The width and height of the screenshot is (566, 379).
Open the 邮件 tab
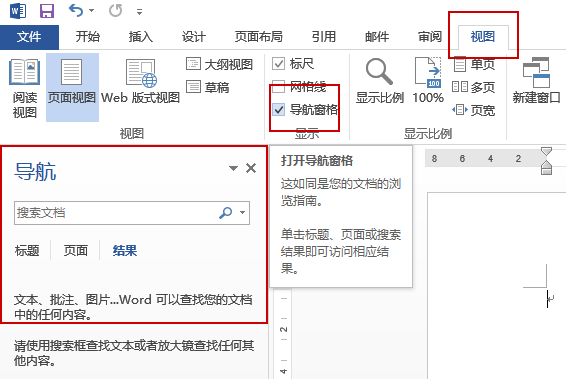point(377,36)
